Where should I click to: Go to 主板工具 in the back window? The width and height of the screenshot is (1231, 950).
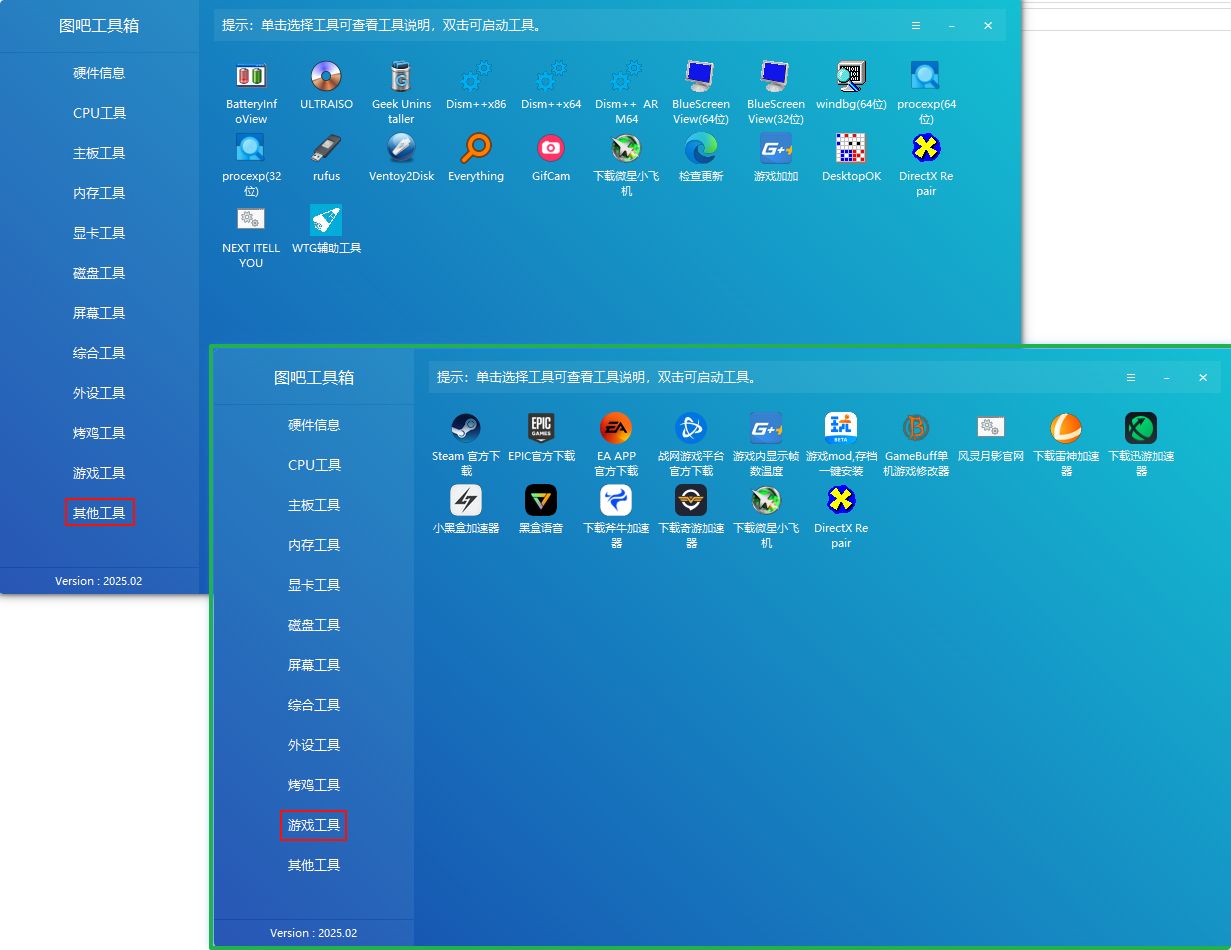tap(99, 153)
